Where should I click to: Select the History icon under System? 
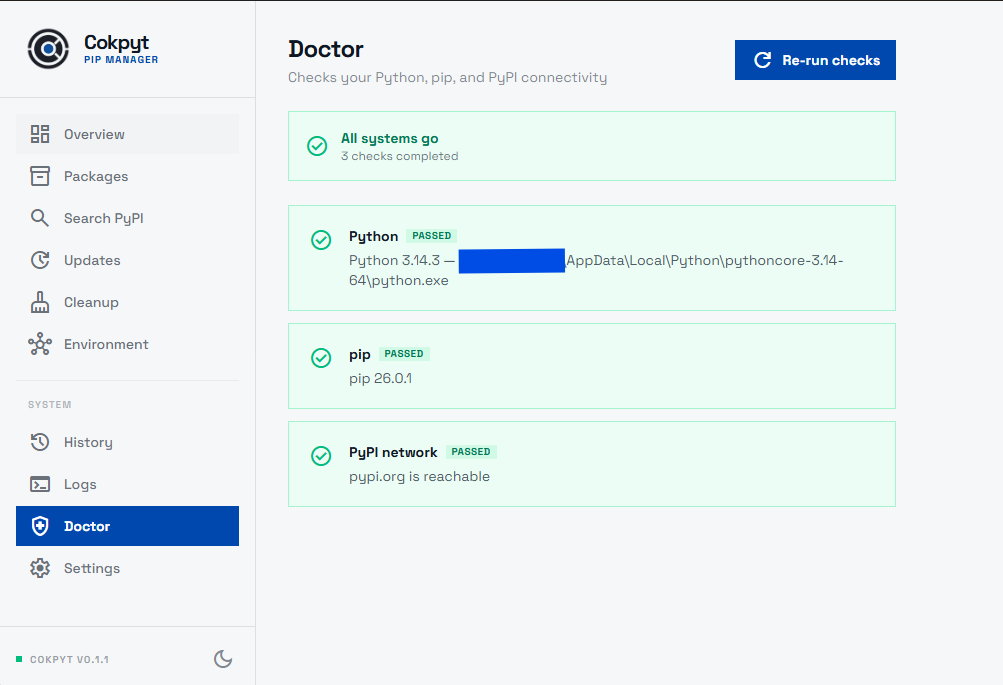click(39, 441)
